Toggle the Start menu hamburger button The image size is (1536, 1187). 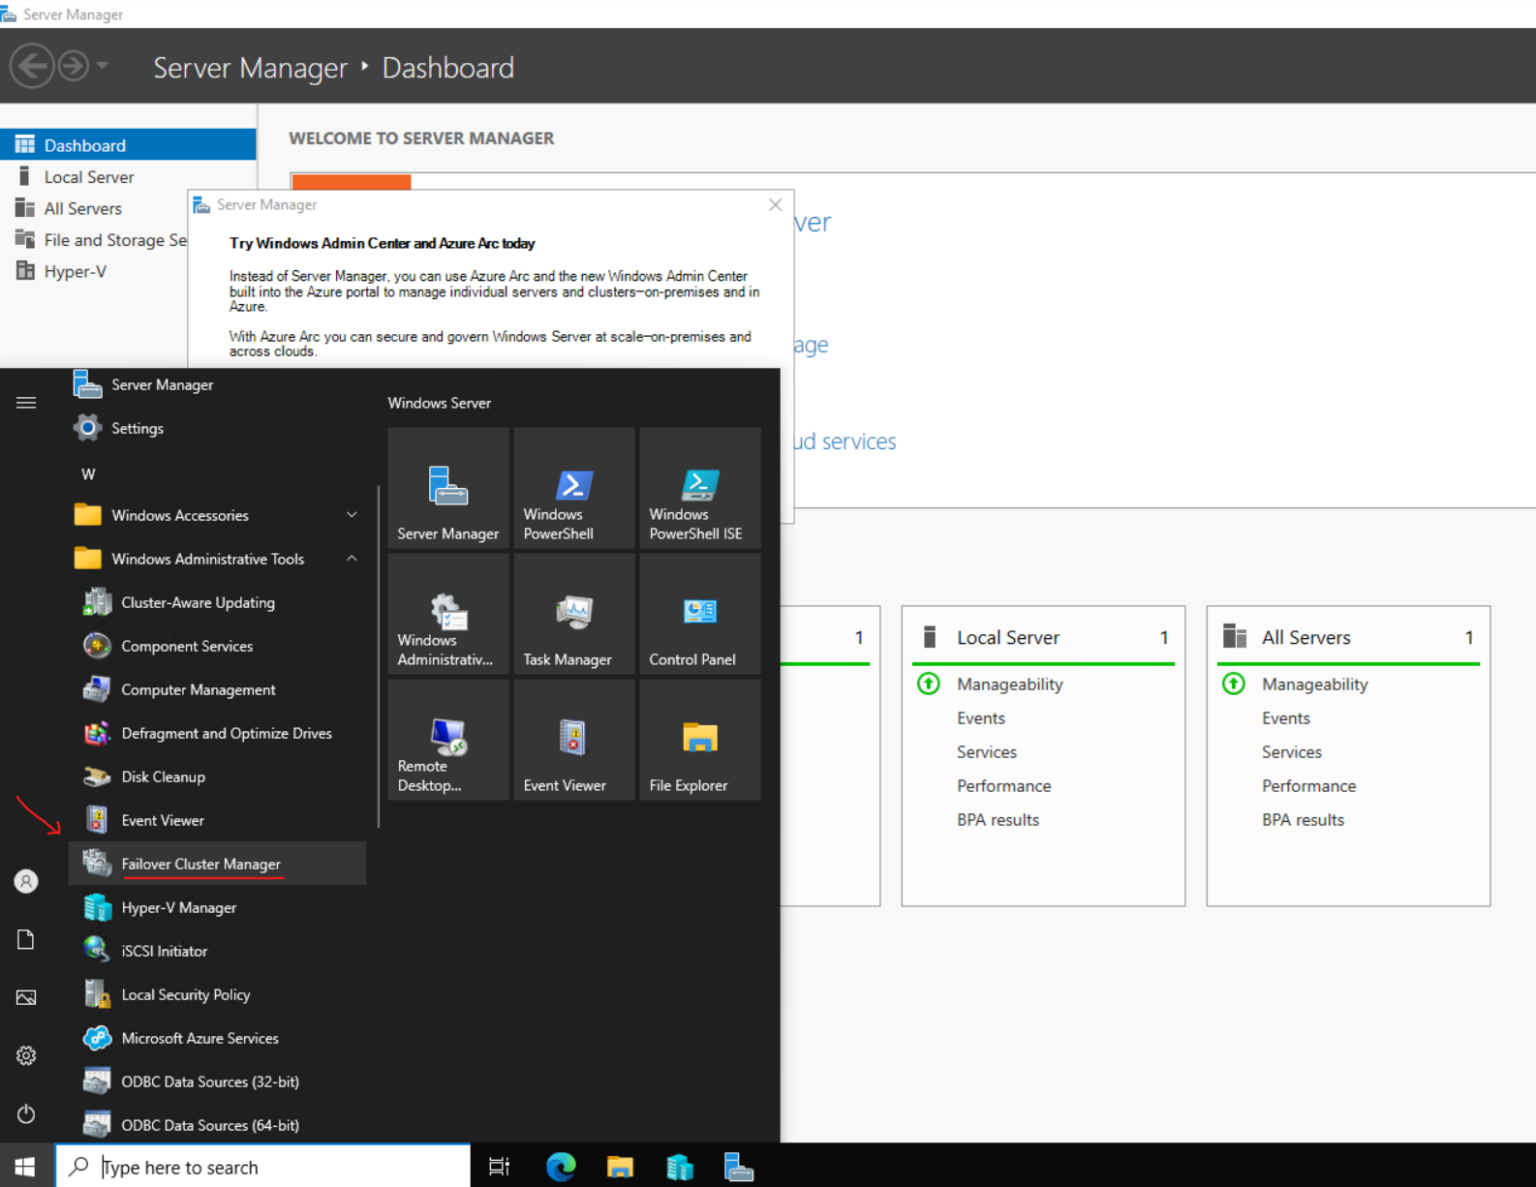(x=25, y=402)
